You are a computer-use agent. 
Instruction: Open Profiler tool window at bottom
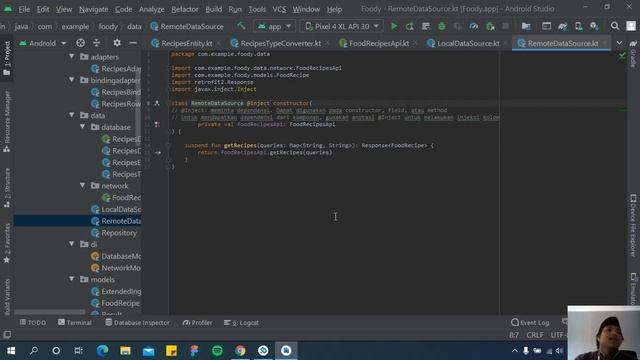198,322
